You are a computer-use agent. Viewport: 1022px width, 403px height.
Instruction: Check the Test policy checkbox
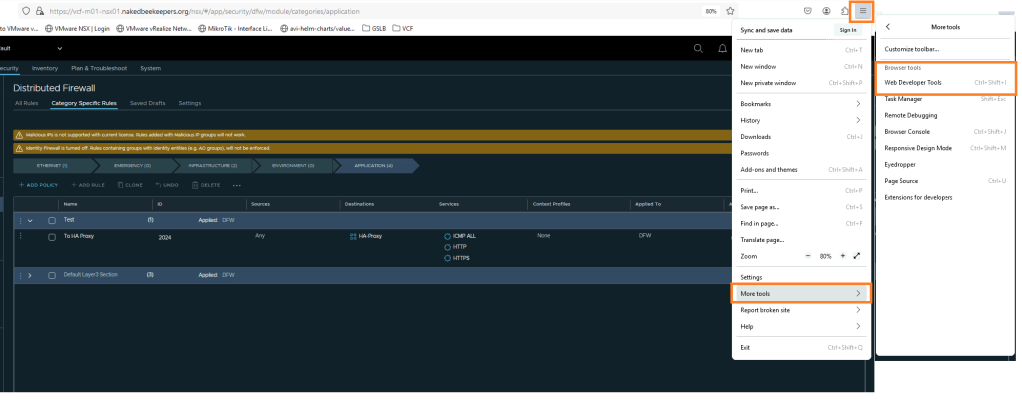click(52, 219)
